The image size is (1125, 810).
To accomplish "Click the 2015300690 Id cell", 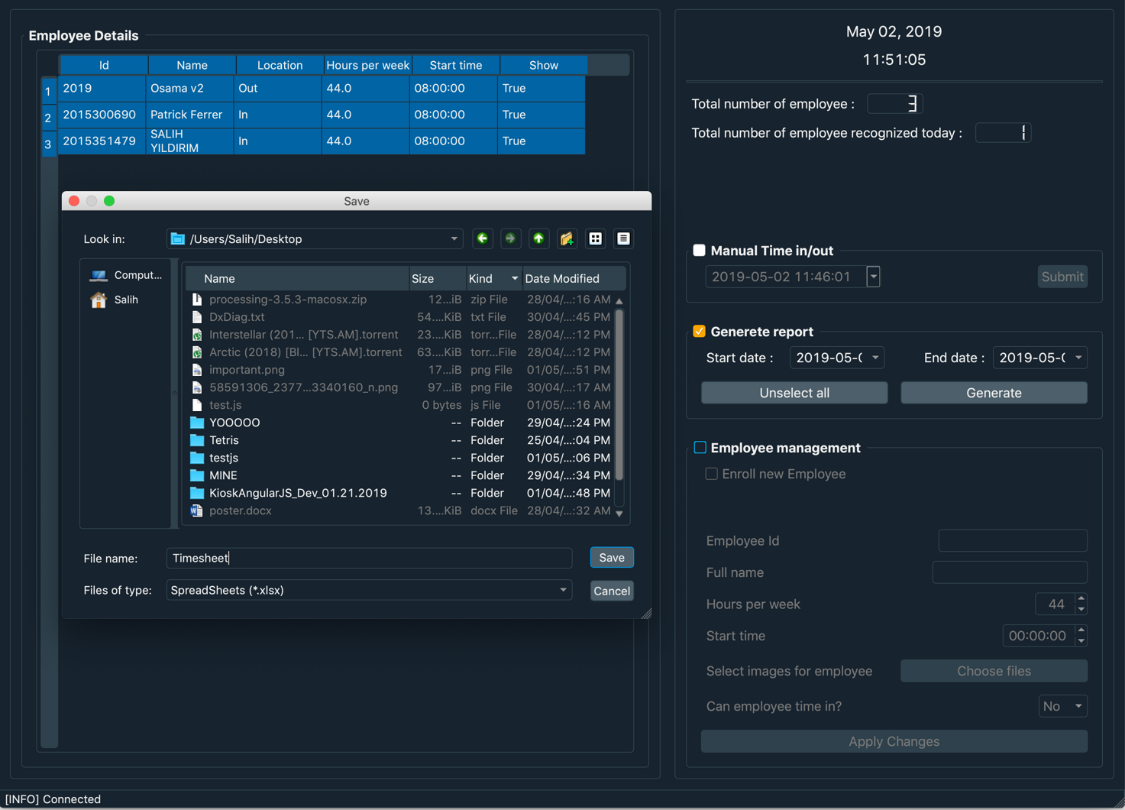I will [102, 115].
